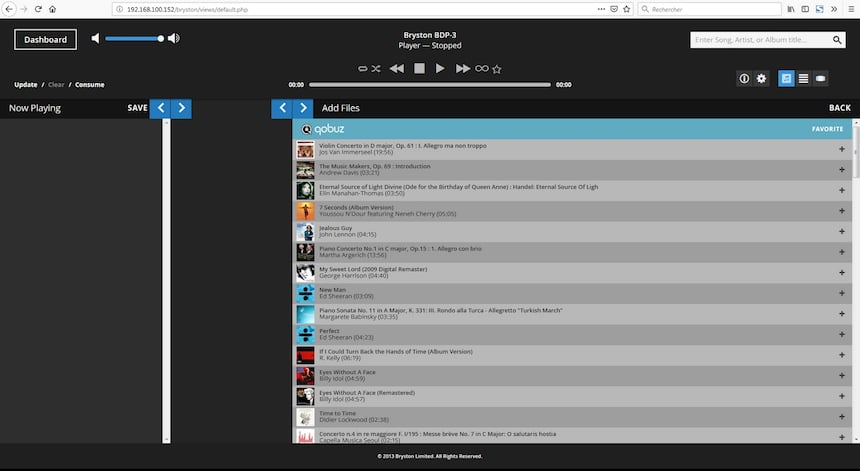Stop playback
This screenshot has width=860, height=471.
tap(419, 69)
